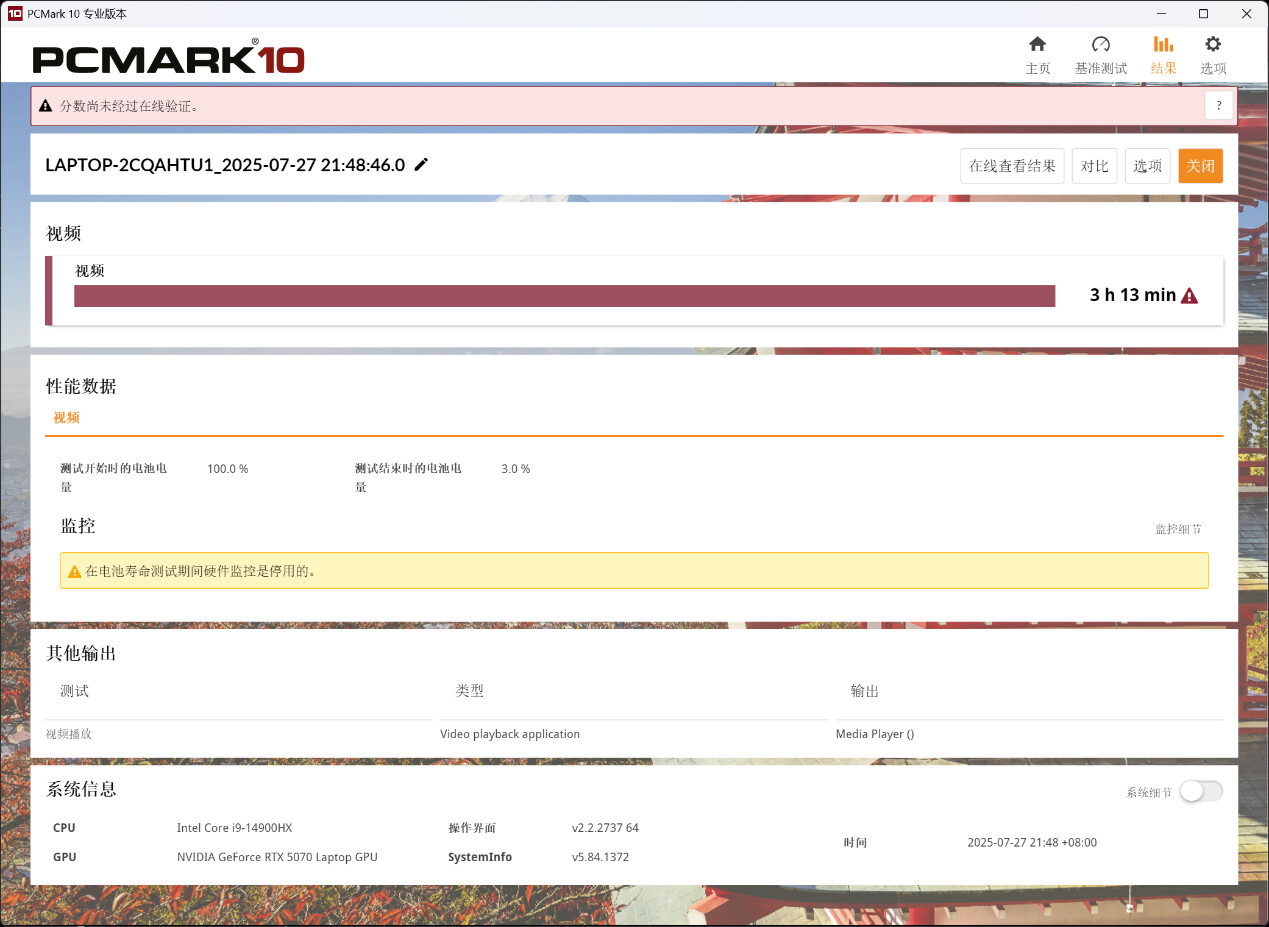The image size is (1269, 927).
Task: Select the 结果 results chart icon
Action: tap(1163, 45)
